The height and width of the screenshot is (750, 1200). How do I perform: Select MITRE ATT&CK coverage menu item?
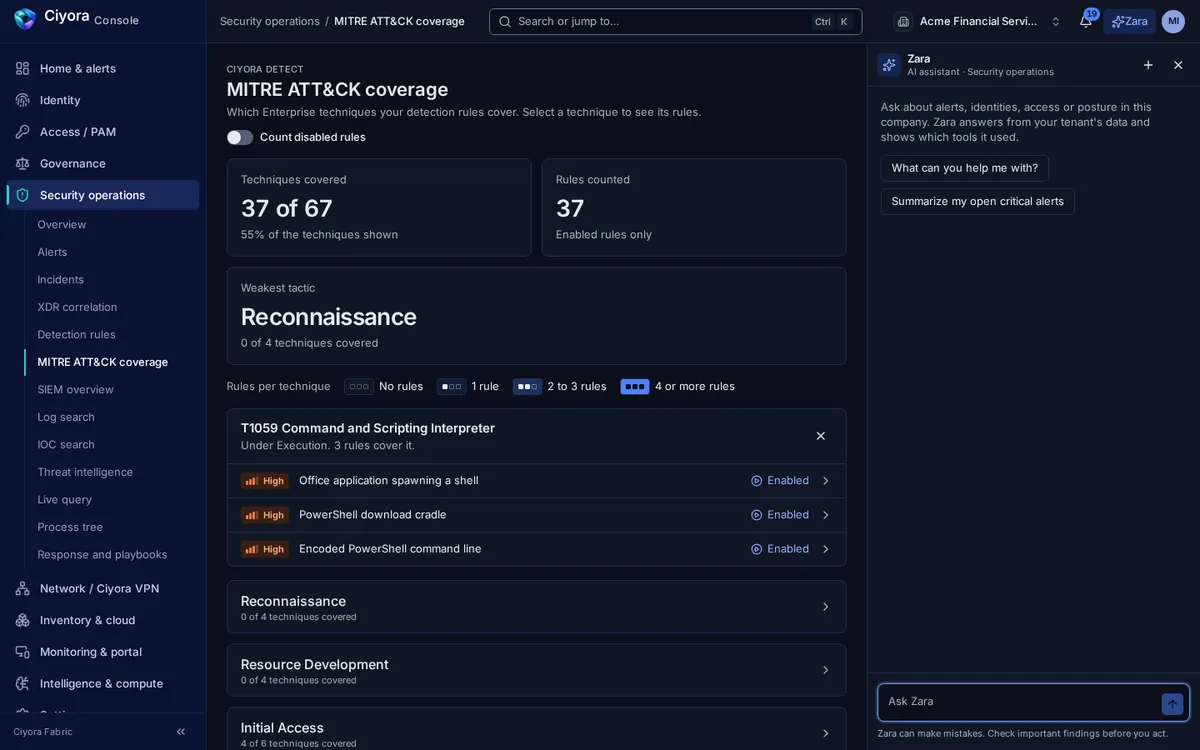[102, 362]
